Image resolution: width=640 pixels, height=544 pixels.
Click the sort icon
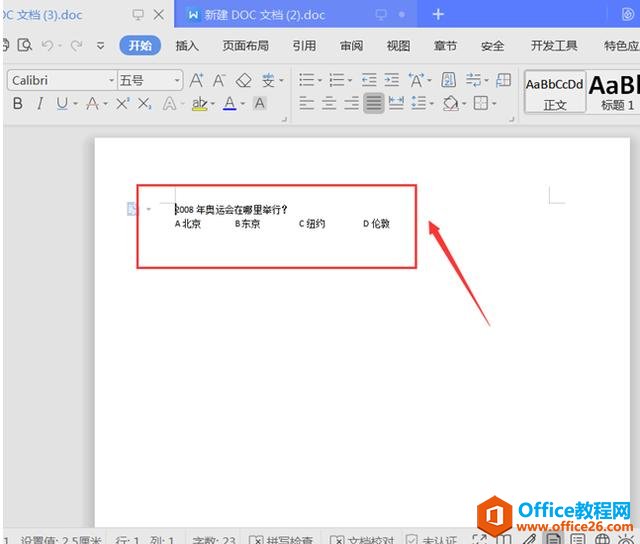448,80
